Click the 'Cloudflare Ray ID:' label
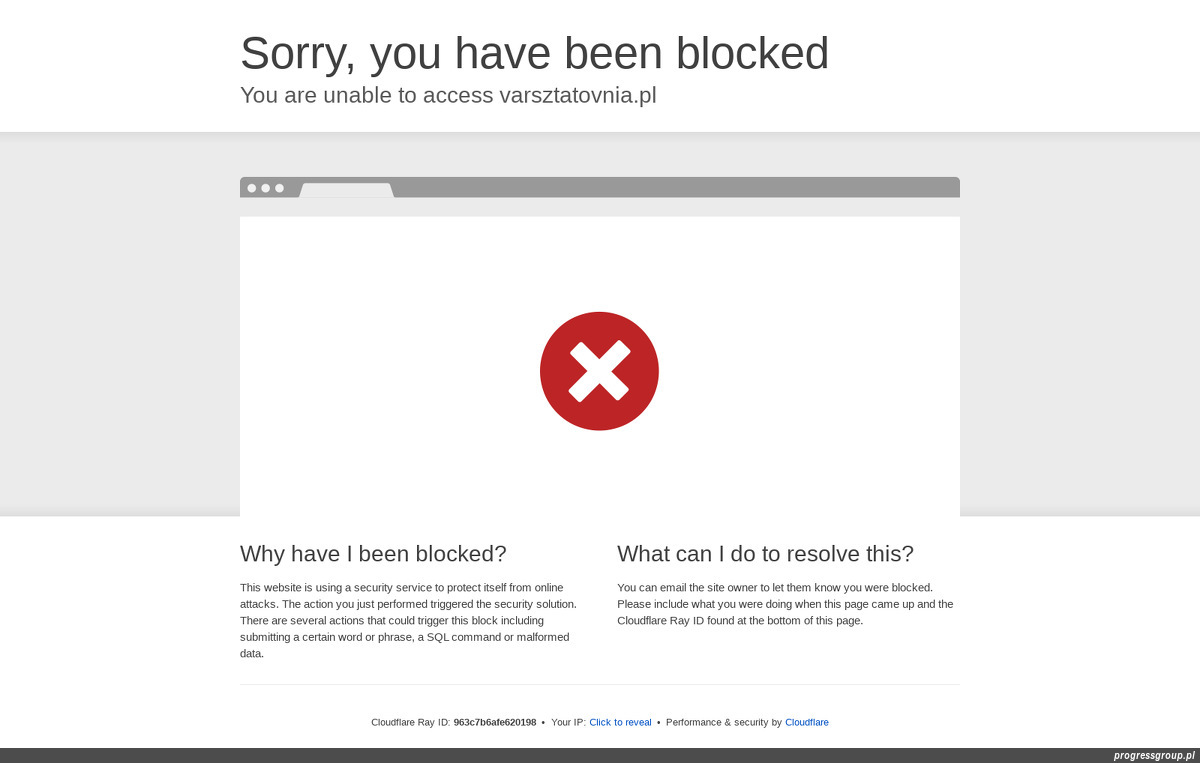 [x=411, y=722]
